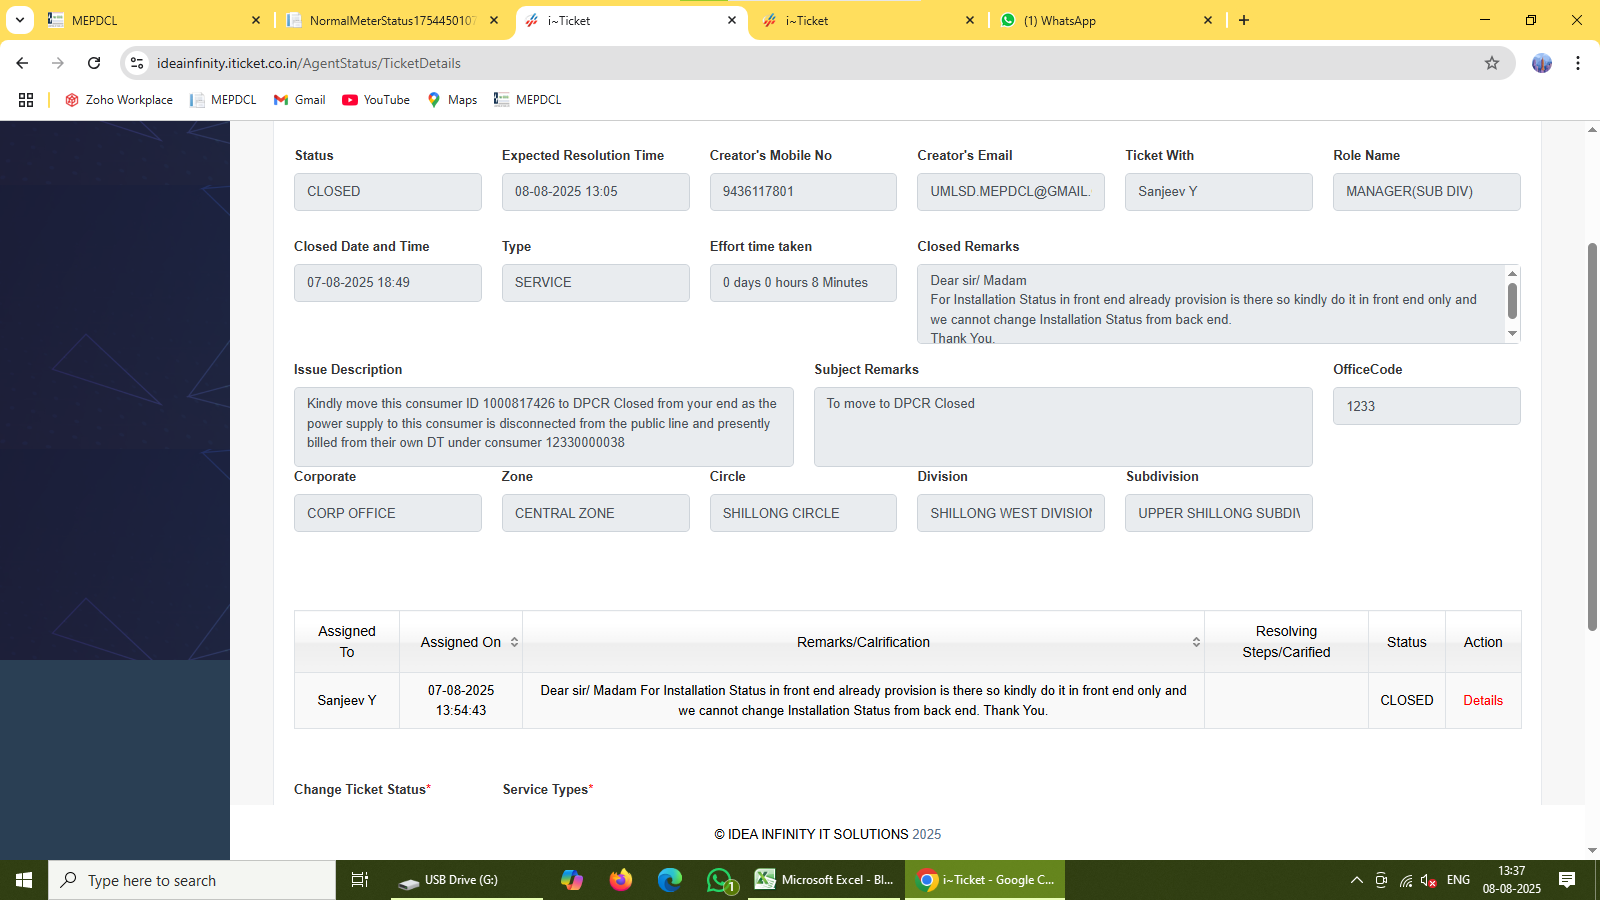The width and height of the screenshot is (1600, 900).
Task: Go back to the previous page
Action: [22, 63]
